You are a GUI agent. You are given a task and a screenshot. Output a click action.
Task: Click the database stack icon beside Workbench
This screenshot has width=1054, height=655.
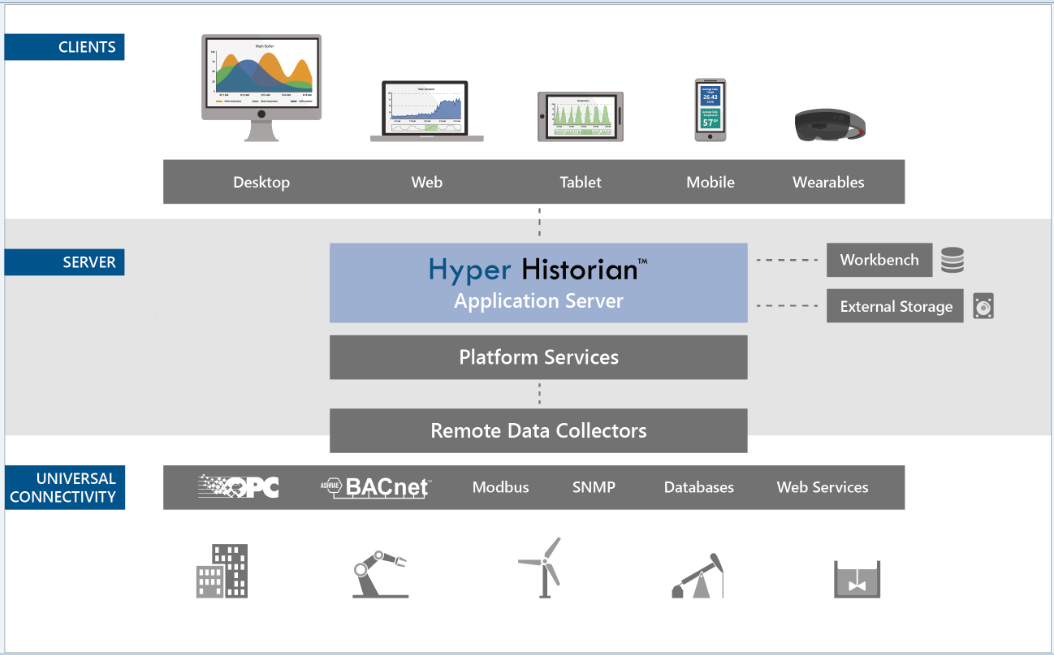[x=953, y=260]
